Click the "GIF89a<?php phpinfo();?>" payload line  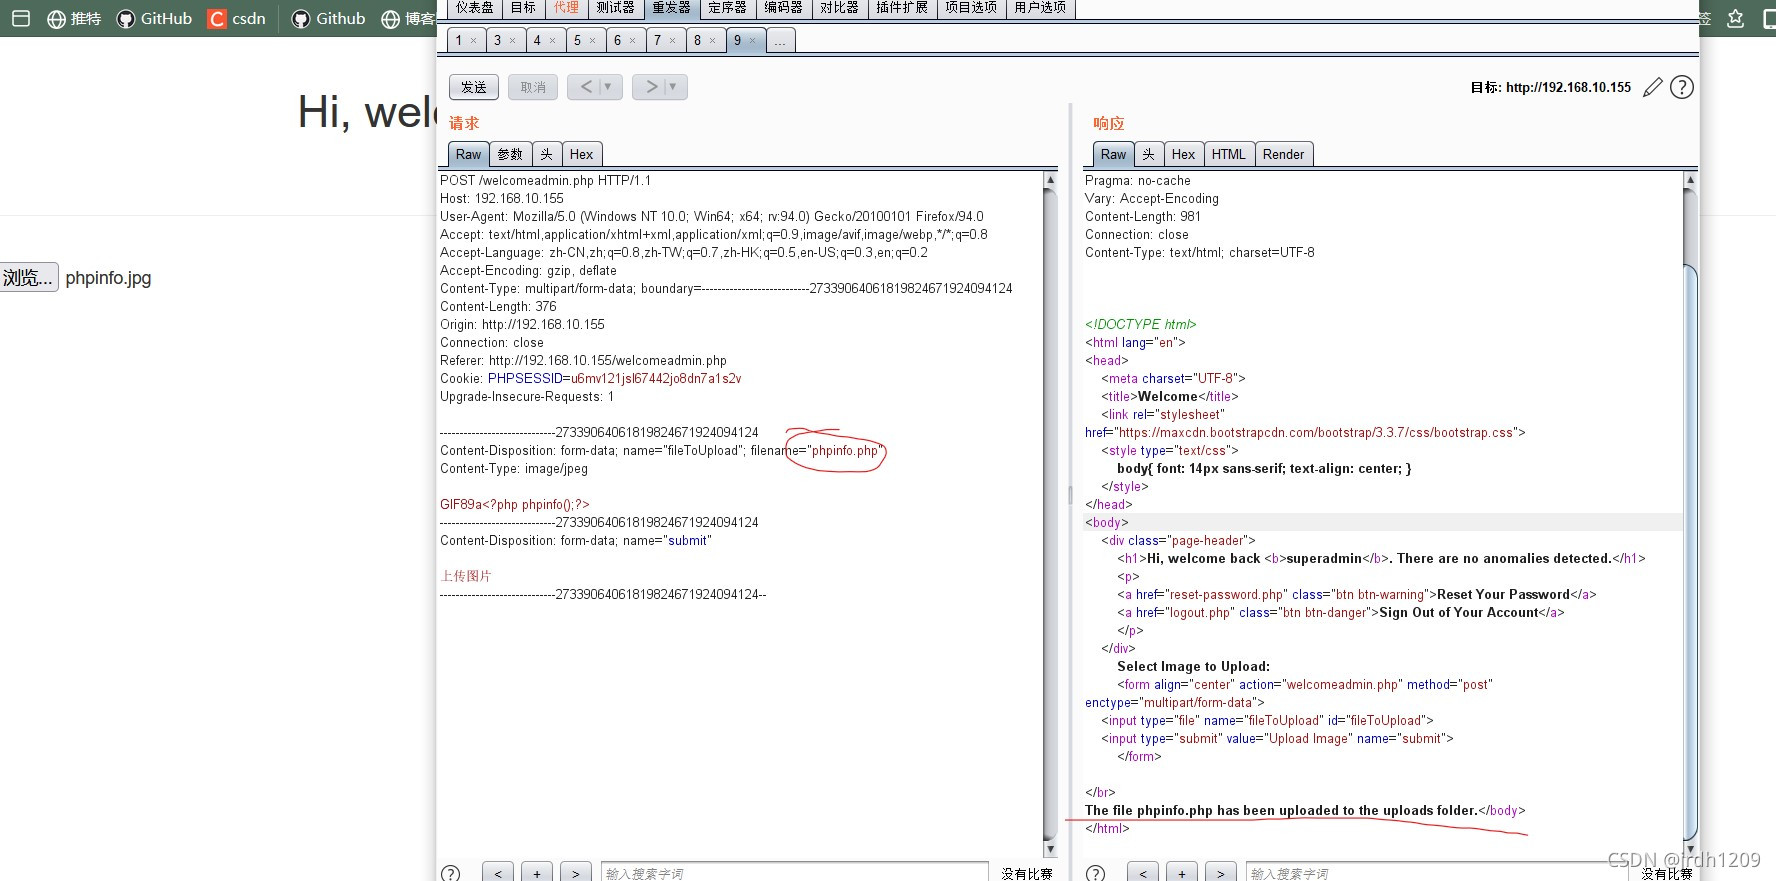point(515,505)
